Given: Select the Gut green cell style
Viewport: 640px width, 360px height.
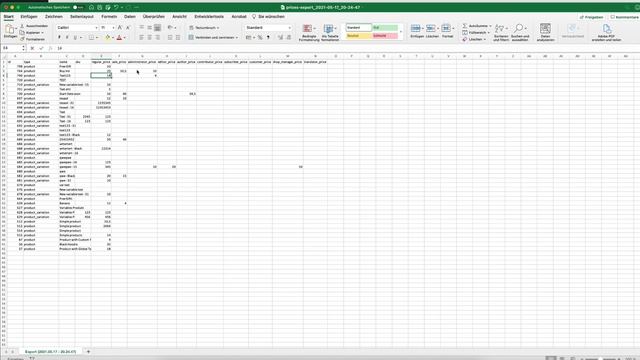Looking at the screenshot, I should click(x=385, y=28).
